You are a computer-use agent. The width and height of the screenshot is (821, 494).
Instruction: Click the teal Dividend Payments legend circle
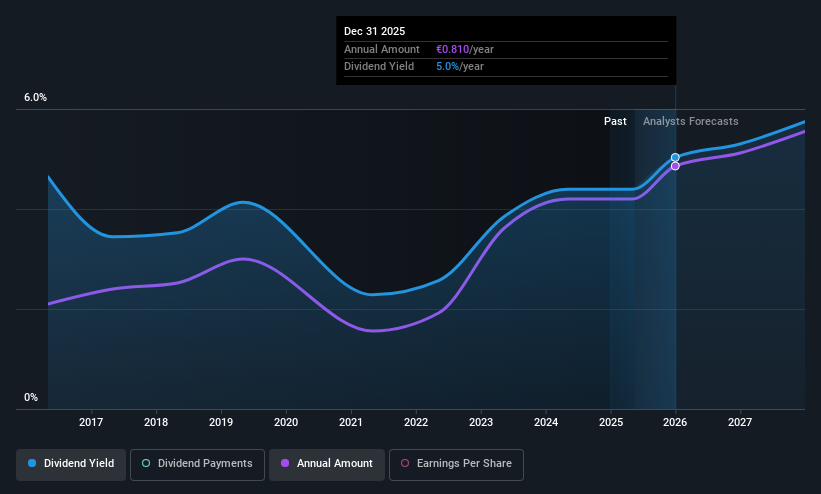(146, 464)
